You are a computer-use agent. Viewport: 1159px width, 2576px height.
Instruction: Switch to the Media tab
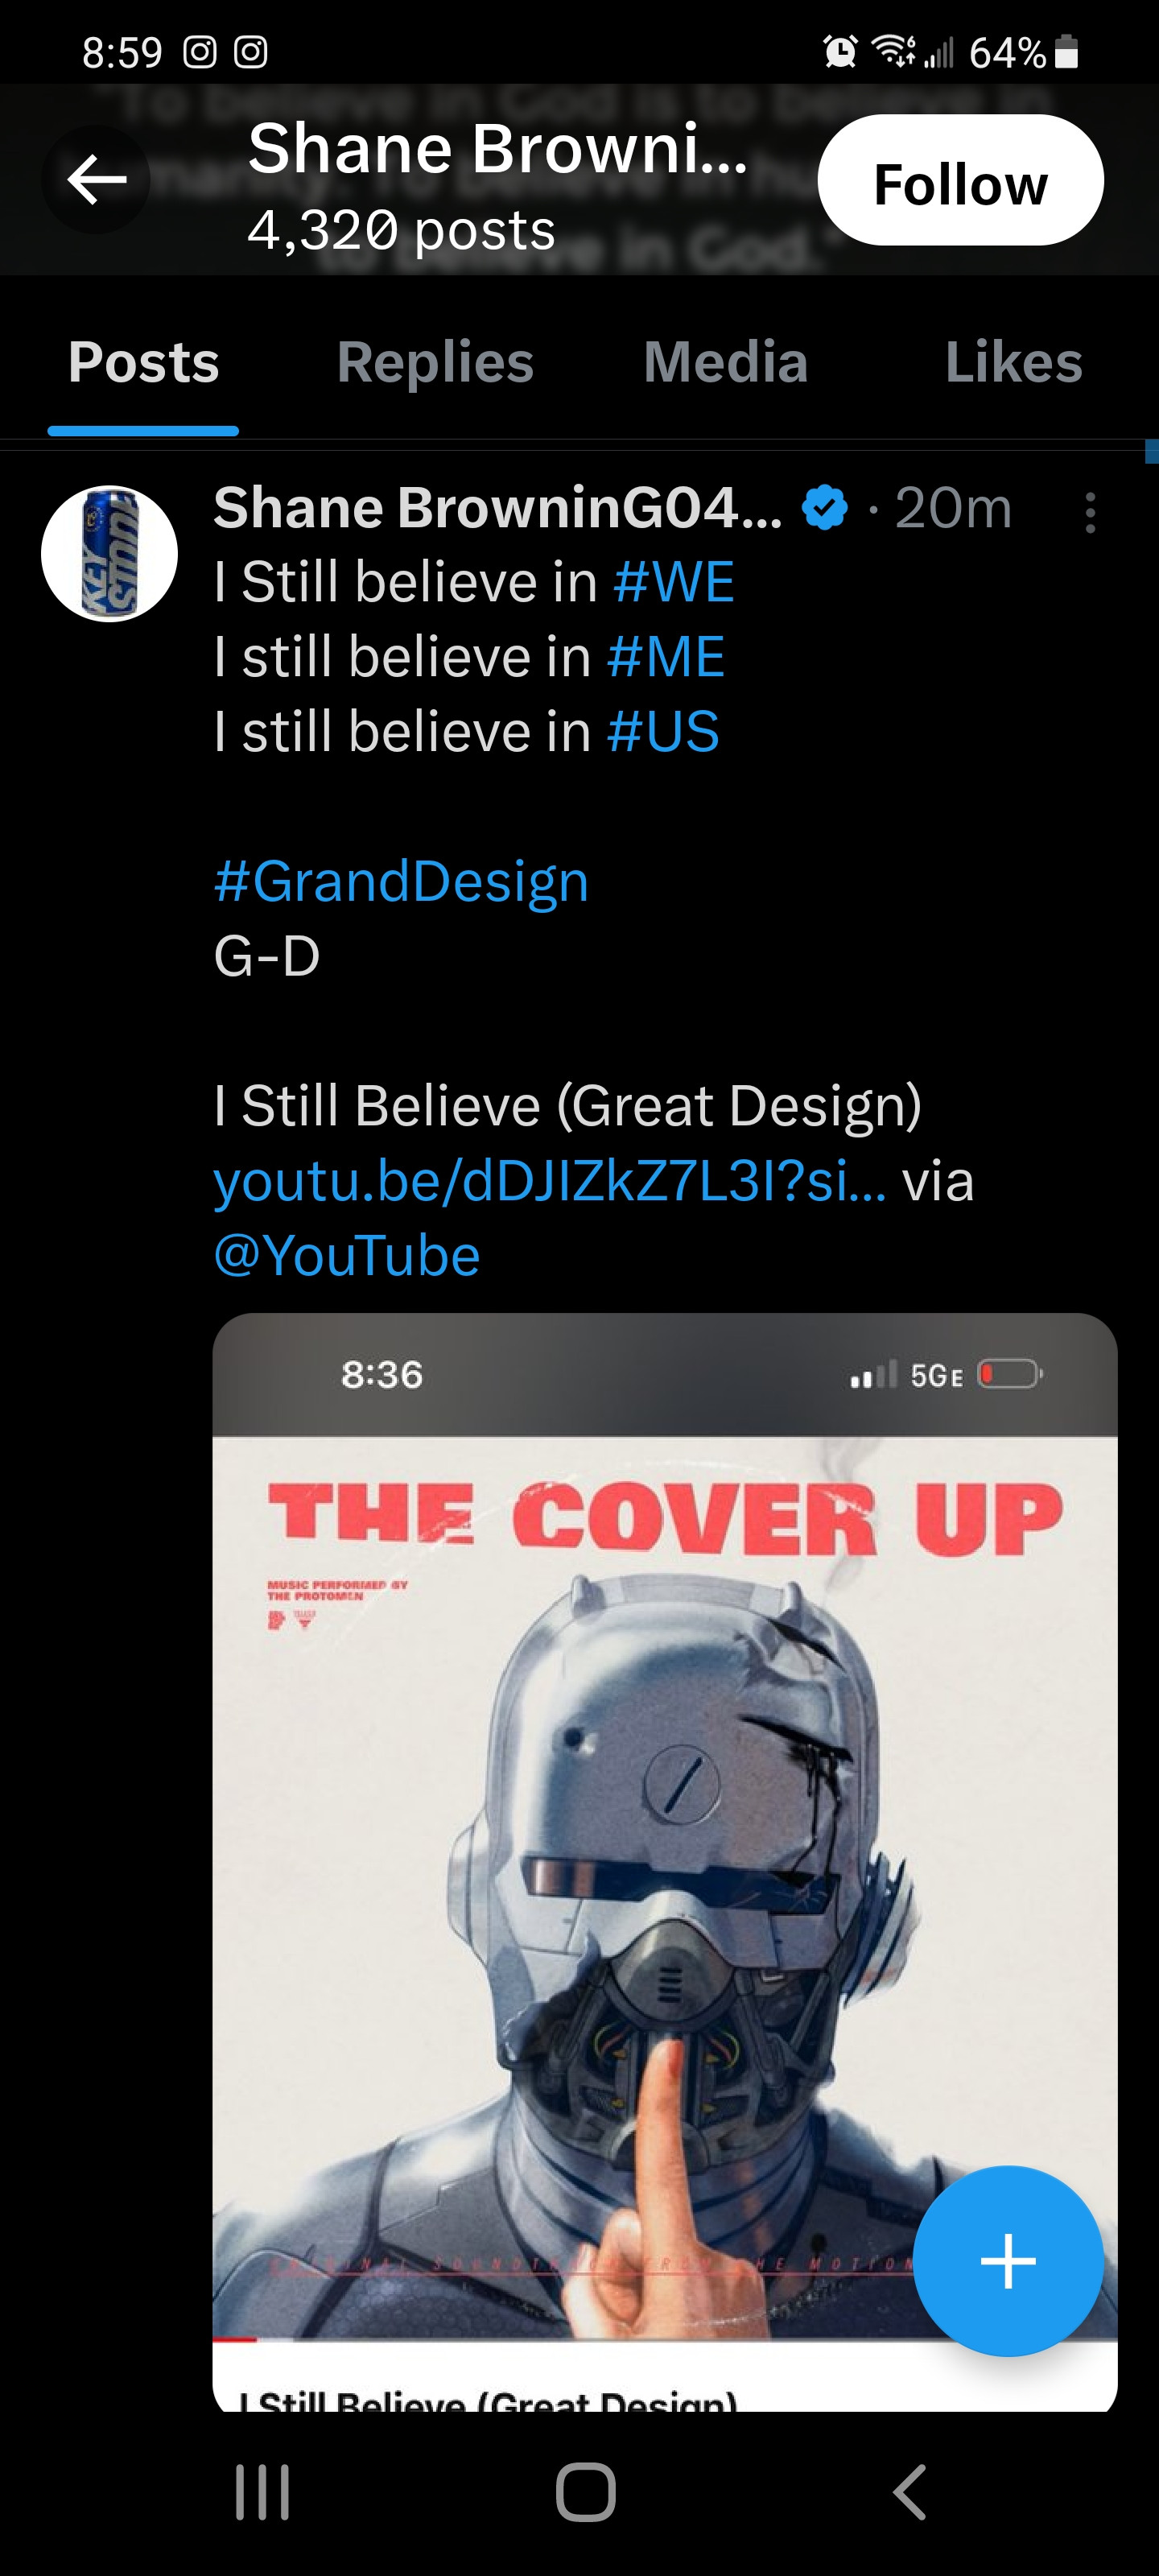[x=725, y=361]
